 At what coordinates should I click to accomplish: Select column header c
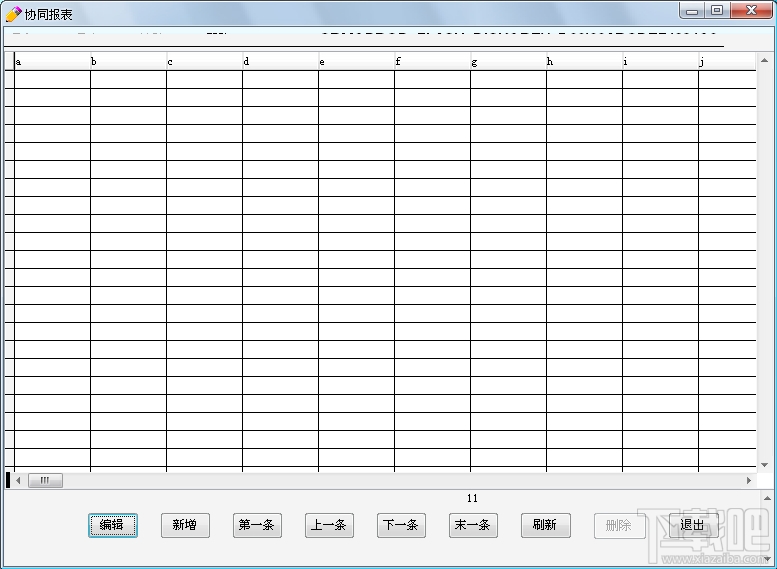point(204,61)
